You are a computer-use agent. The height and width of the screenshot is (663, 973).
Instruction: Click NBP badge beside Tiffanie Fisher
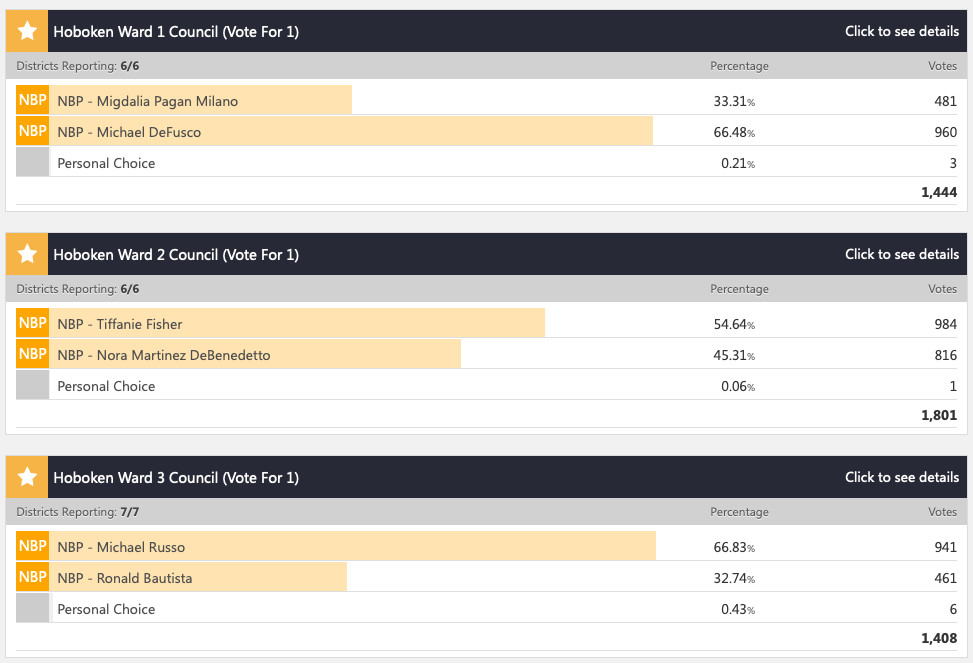click(33, 324)
